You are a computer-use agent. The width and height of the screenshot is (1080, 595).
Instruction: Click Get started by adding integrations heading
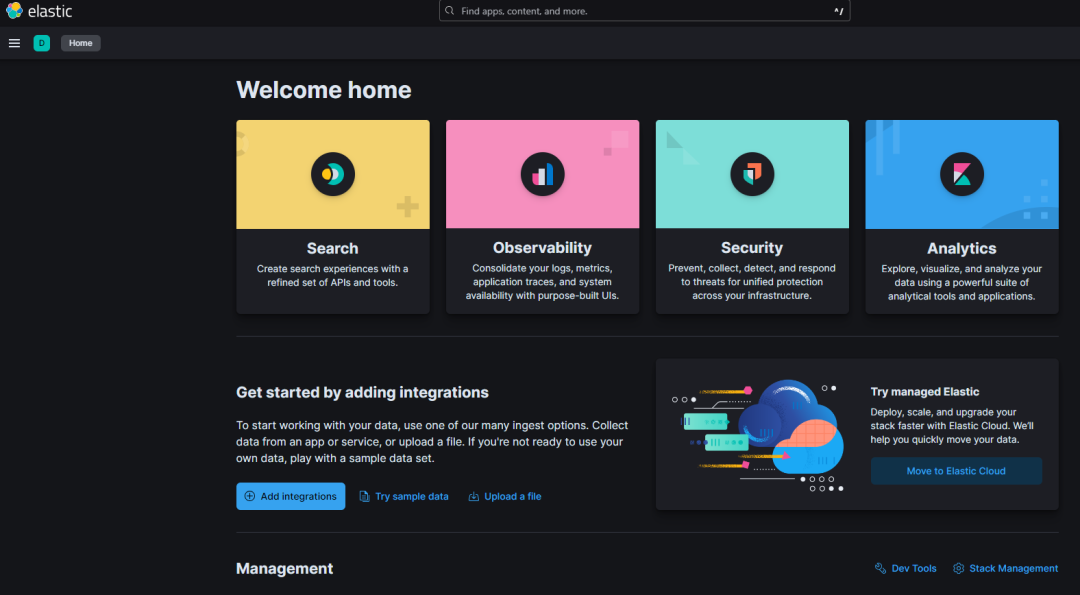tap(362, 392)
